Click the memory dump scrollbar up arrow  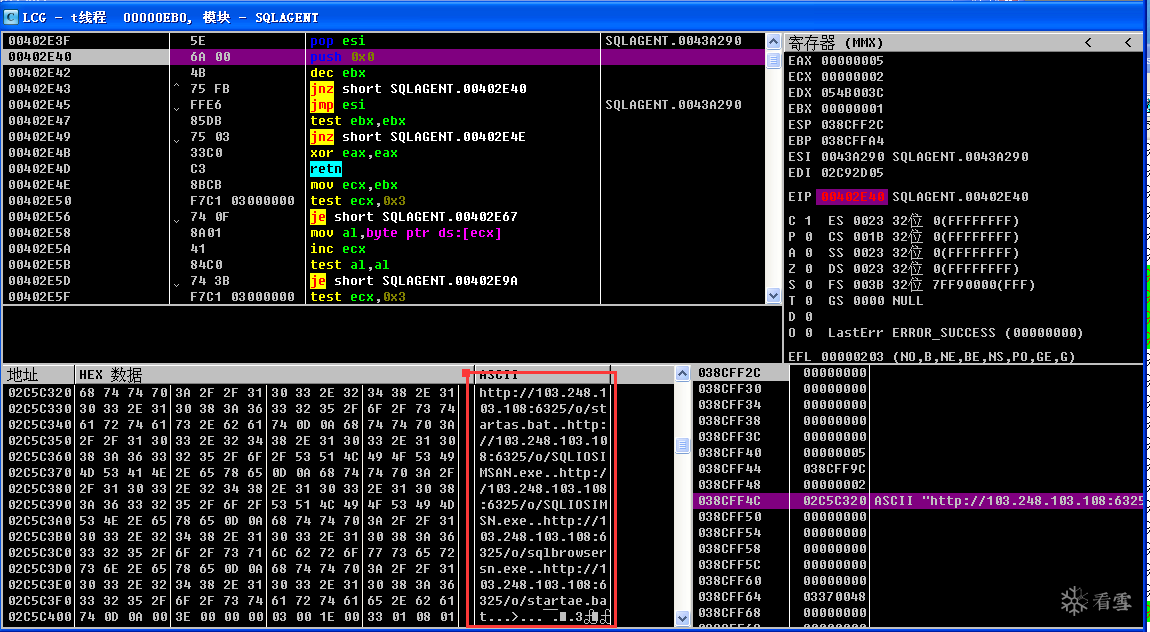tap(682, 373)
